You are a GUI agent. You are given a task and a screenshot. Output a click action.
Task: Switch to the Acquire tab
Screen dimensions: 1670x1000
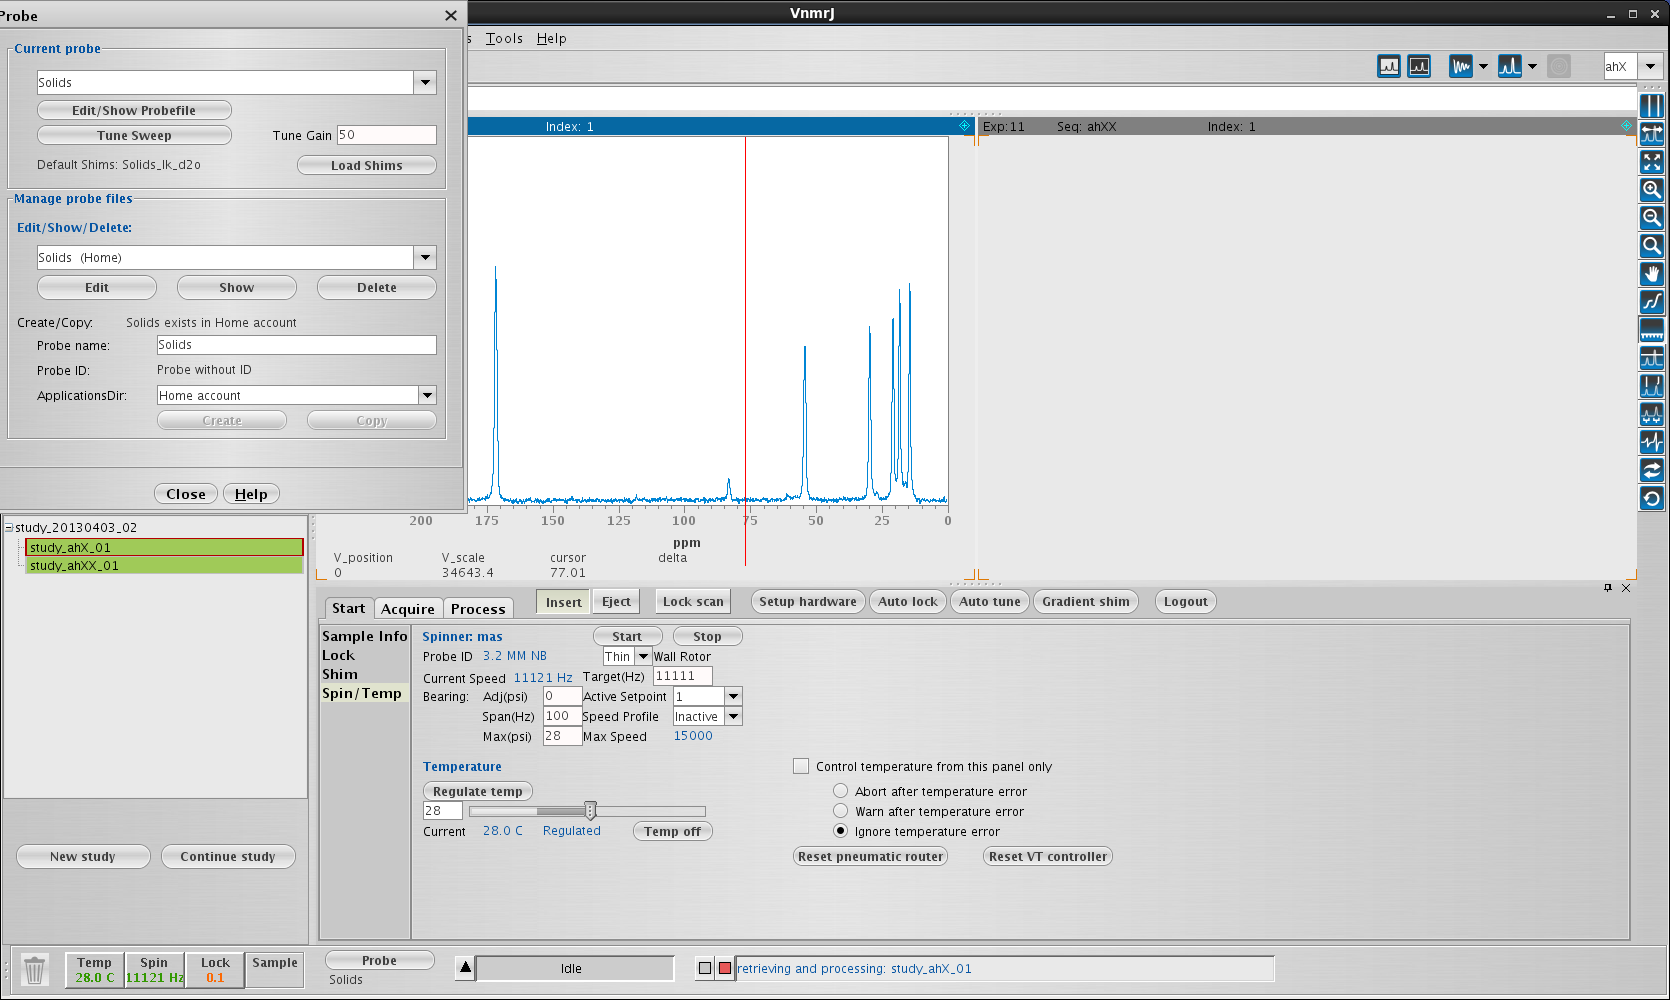point(408,609)
